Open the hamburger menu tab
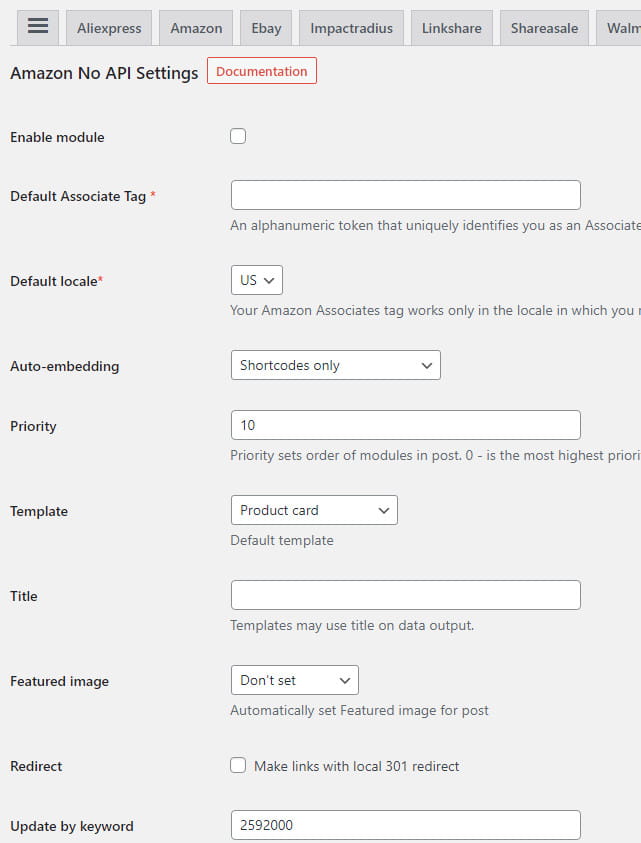This screenshot has height=843, width=641. (38, 27)
